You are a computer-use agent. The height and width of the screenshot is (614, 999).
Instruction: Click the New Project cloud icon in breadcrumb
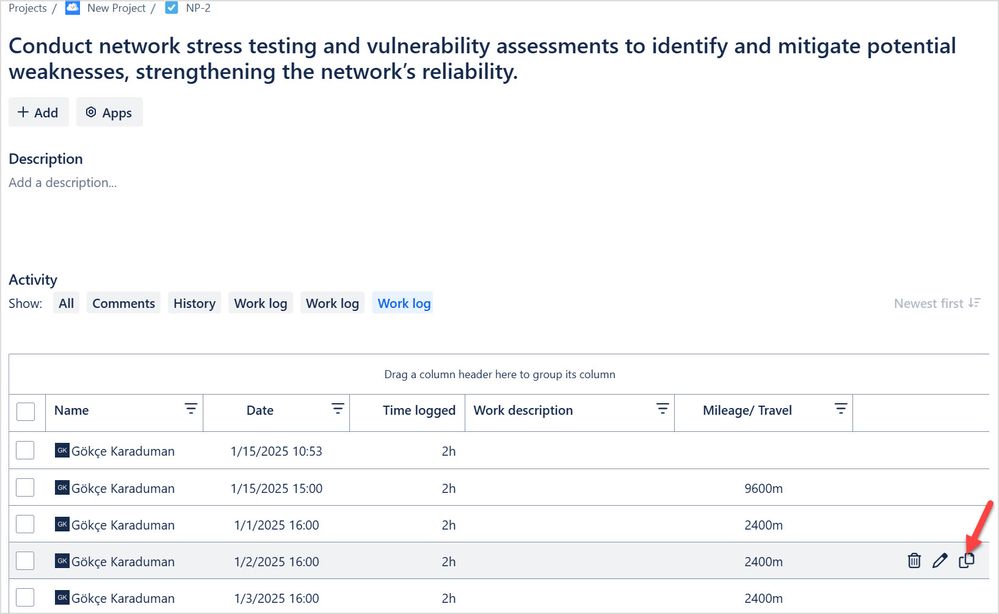pyautogui.click(x=73, y=8)
